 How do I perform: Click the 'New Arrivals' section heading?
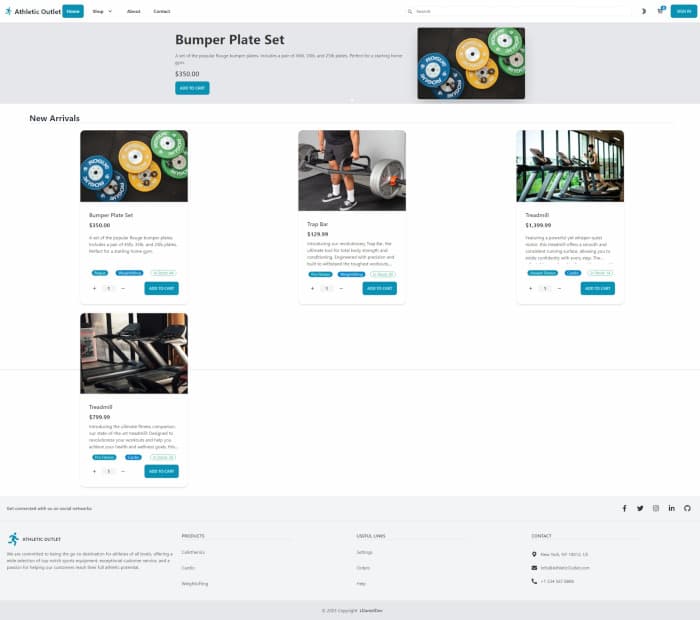(54, 118)
